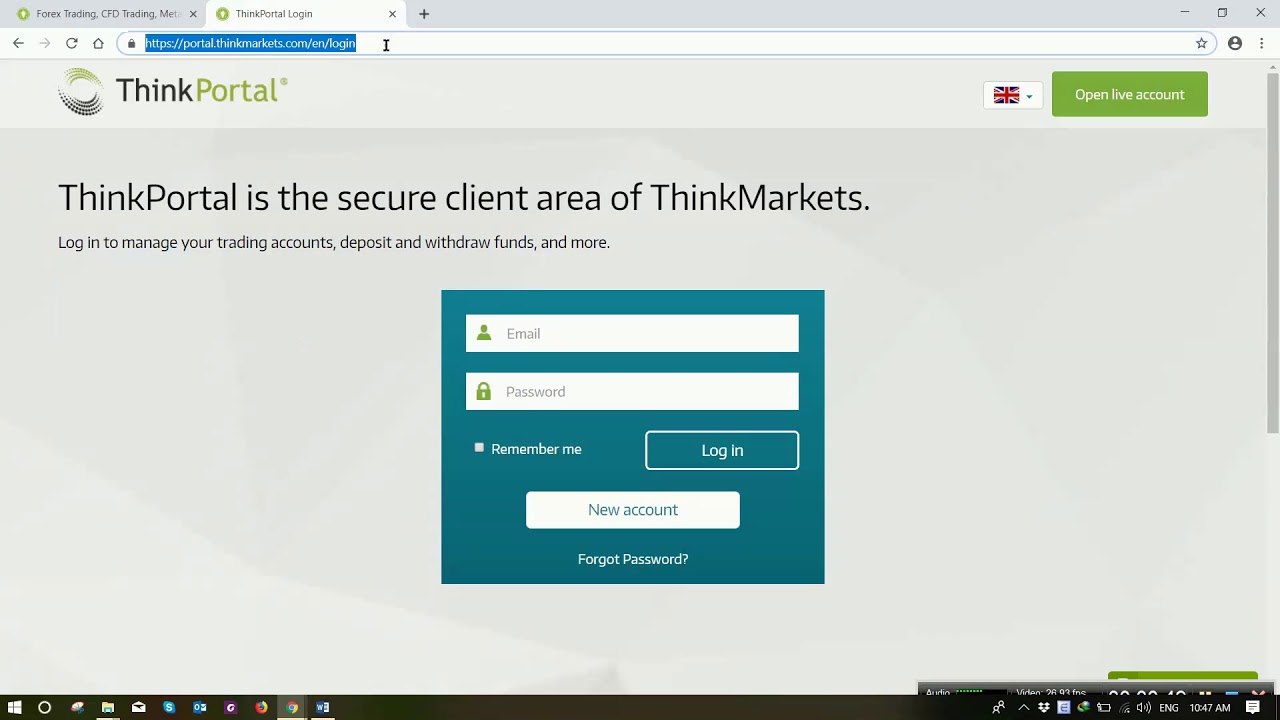The height and width of the screenshot is (720, 1280).
Task: Click the Open live account button
Action: point(1130,94)
